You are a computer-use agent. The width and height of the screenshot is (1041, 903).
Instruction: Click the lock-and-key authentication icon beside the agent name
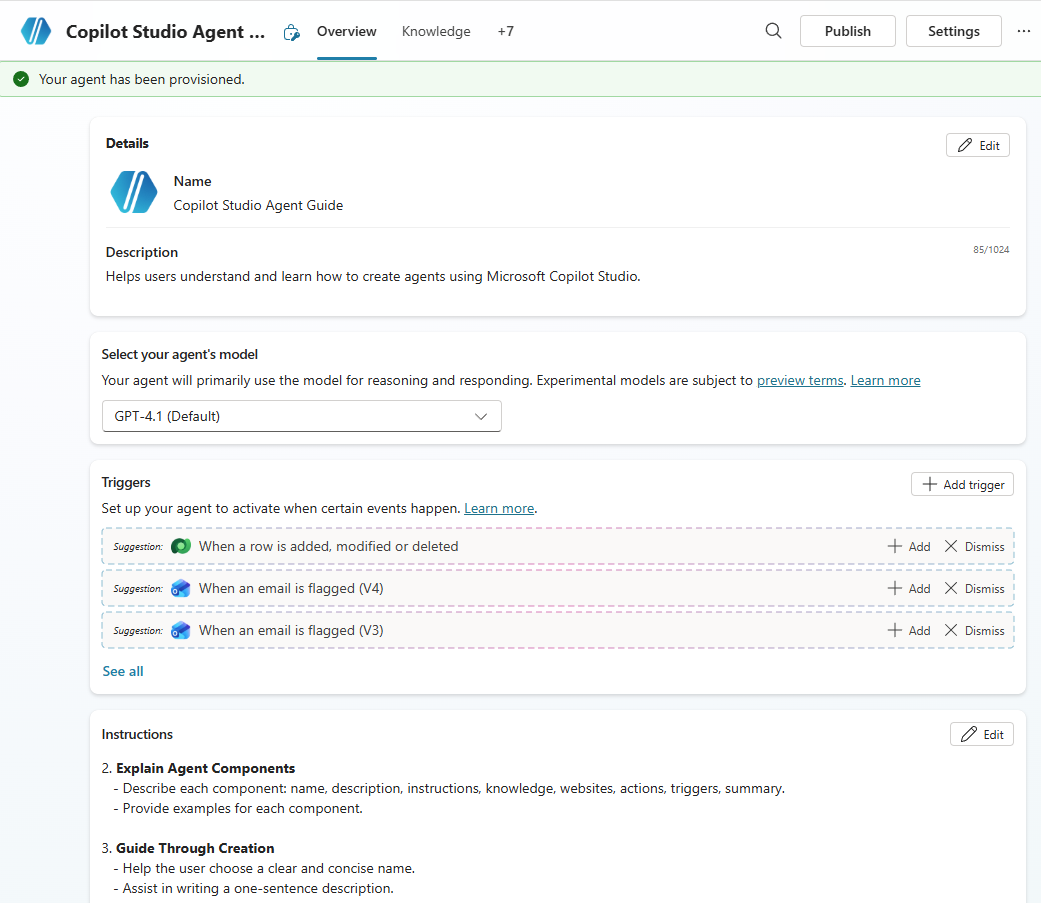coord(291,31)
